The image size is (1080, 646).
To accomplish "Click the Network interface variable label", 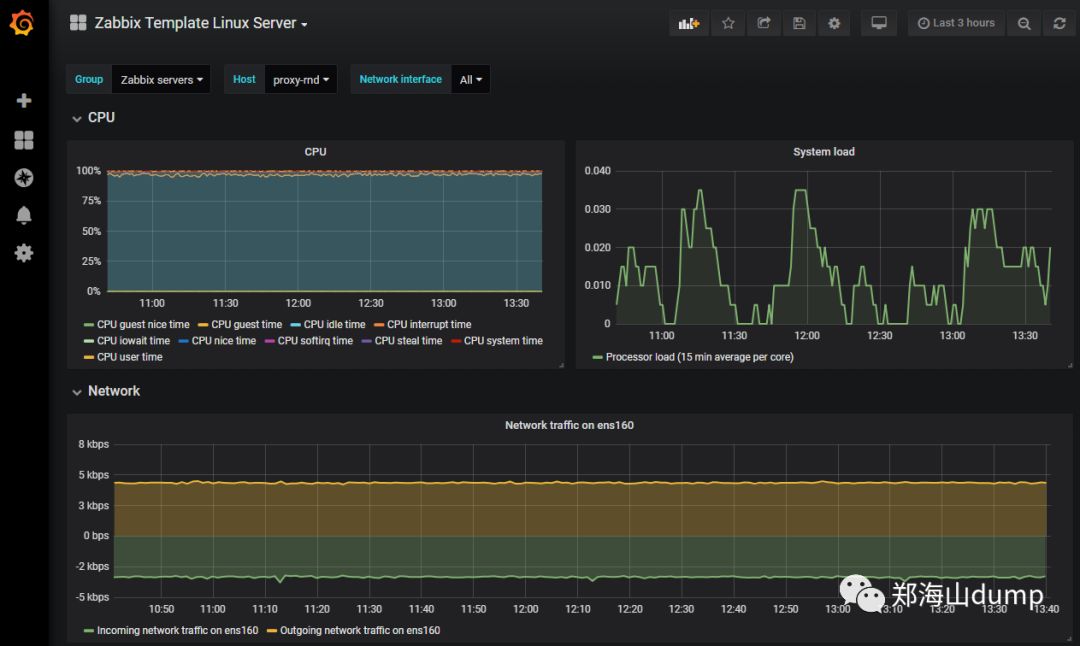I will click(400, 79).
